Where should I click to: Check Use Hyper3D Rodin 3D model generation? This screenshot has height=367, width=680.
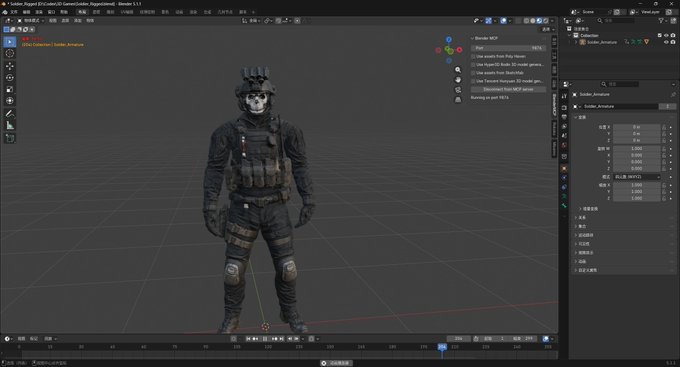[x=473, y=65]
